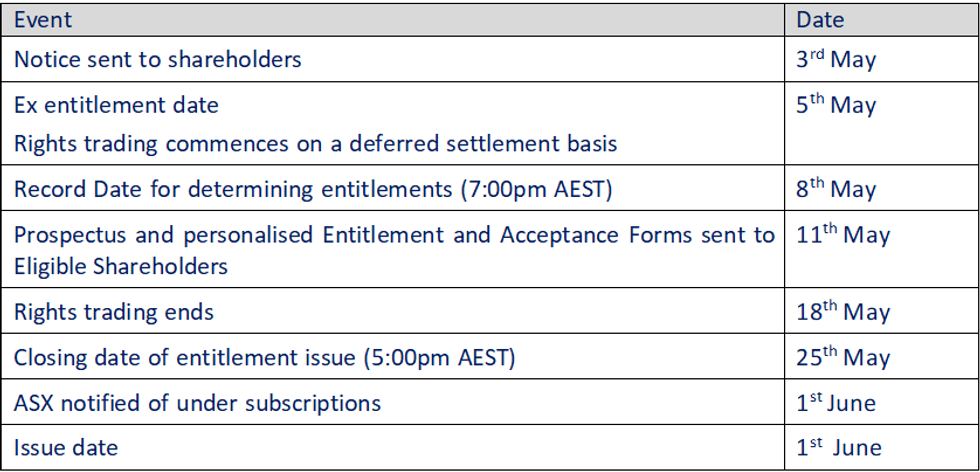Select 'Notice sent to shareholders' cell
Viewport: 980px width, 472px height.
[158, 59]
